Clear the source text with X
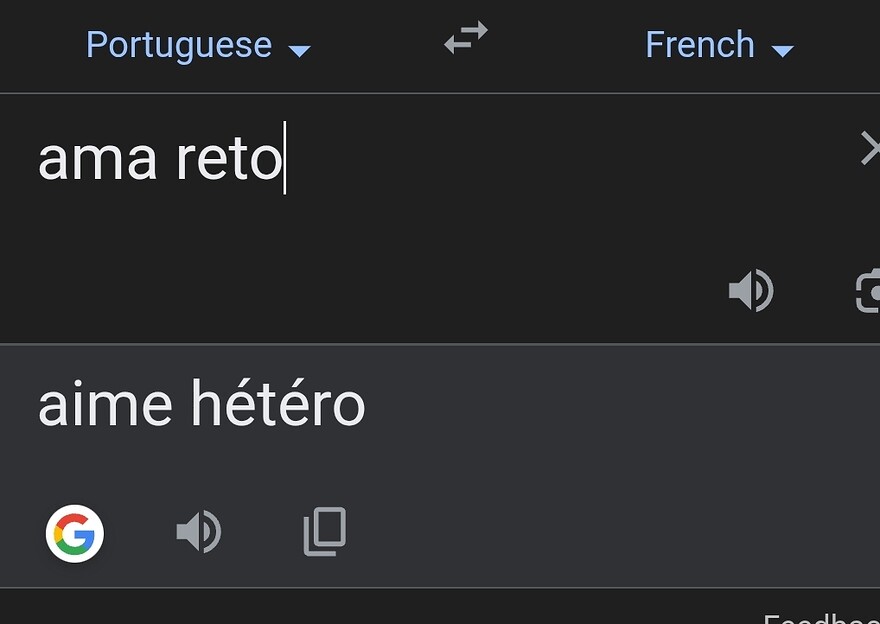This screenshot has height=624, width=880. (x=870, y=150)
